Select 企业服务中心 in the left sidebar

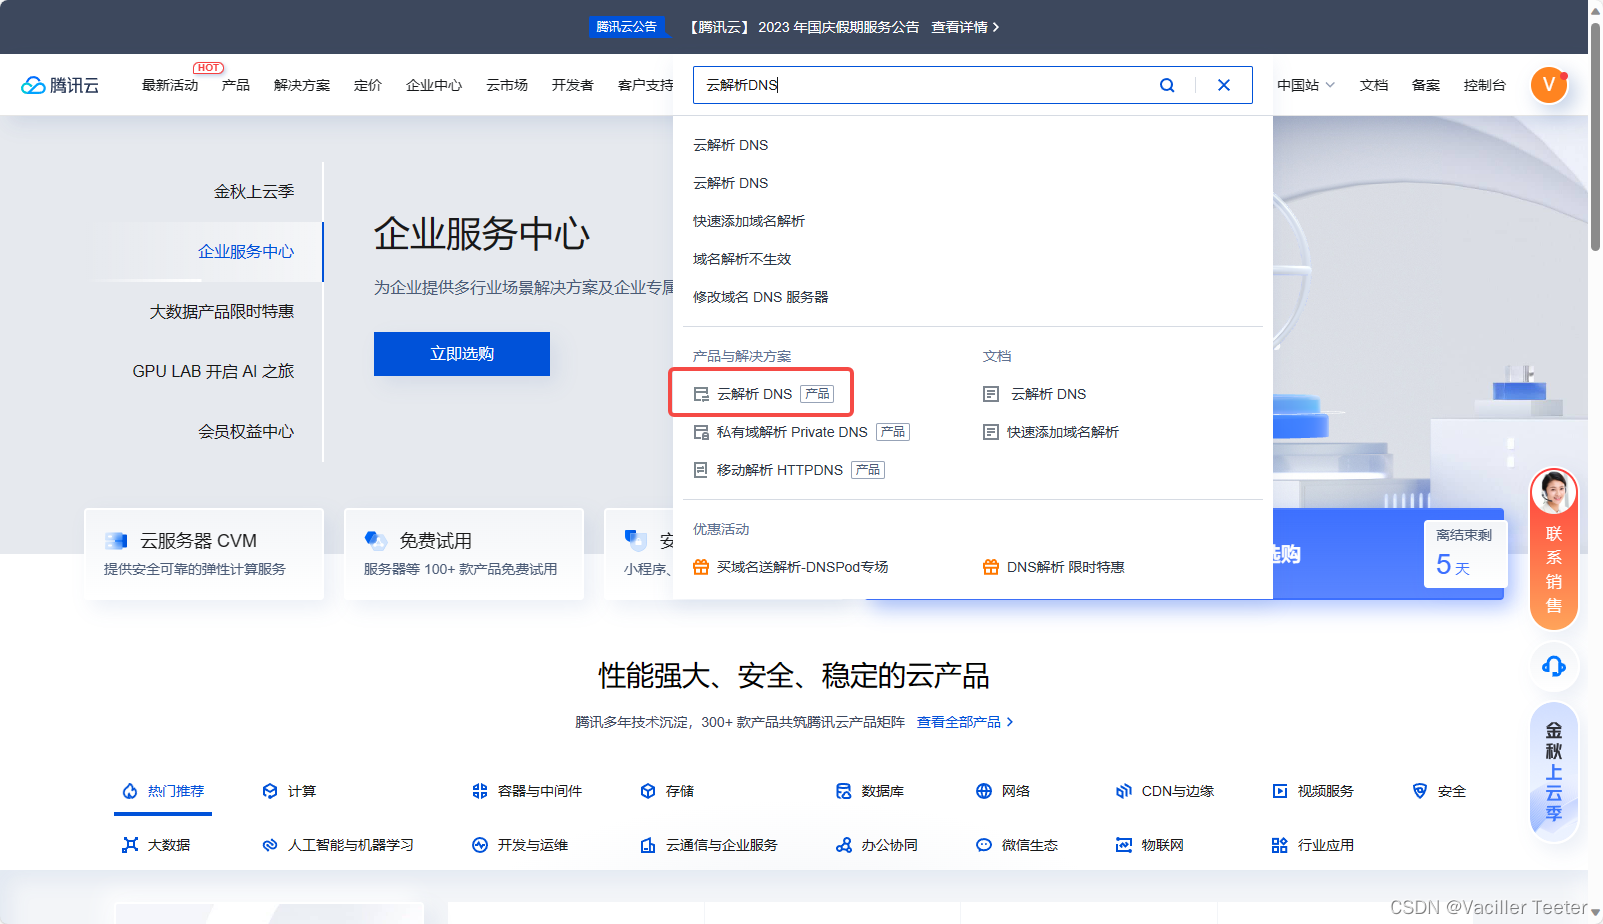click(x=246, y=252)
